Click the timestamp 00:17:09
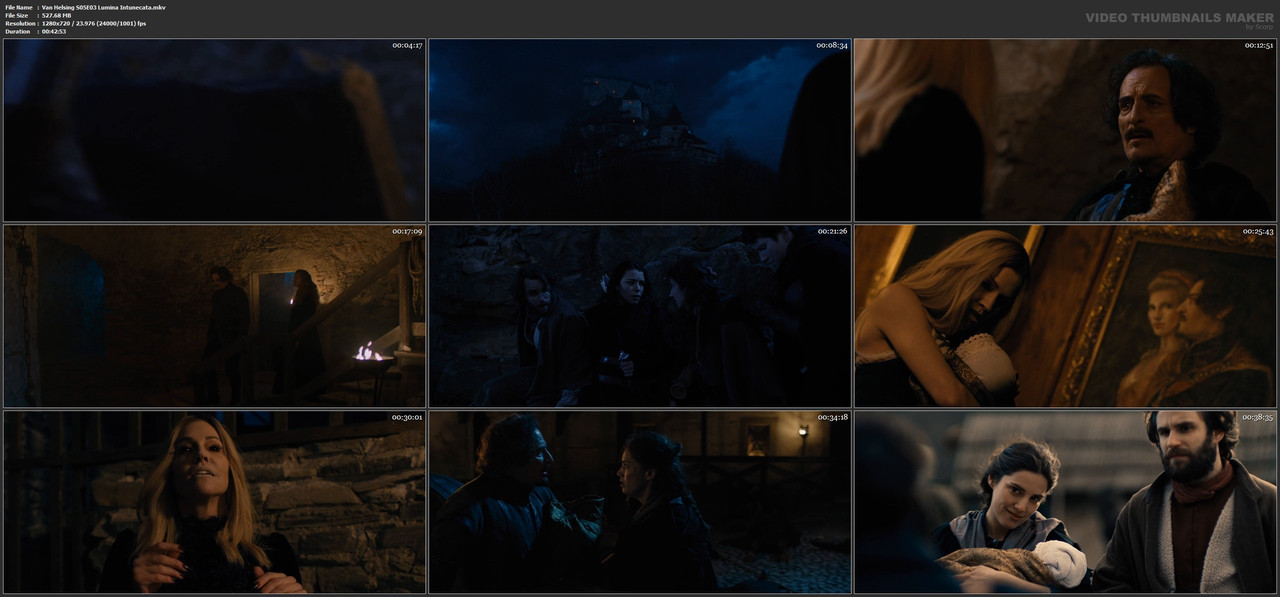 click(x=407, y=232)
